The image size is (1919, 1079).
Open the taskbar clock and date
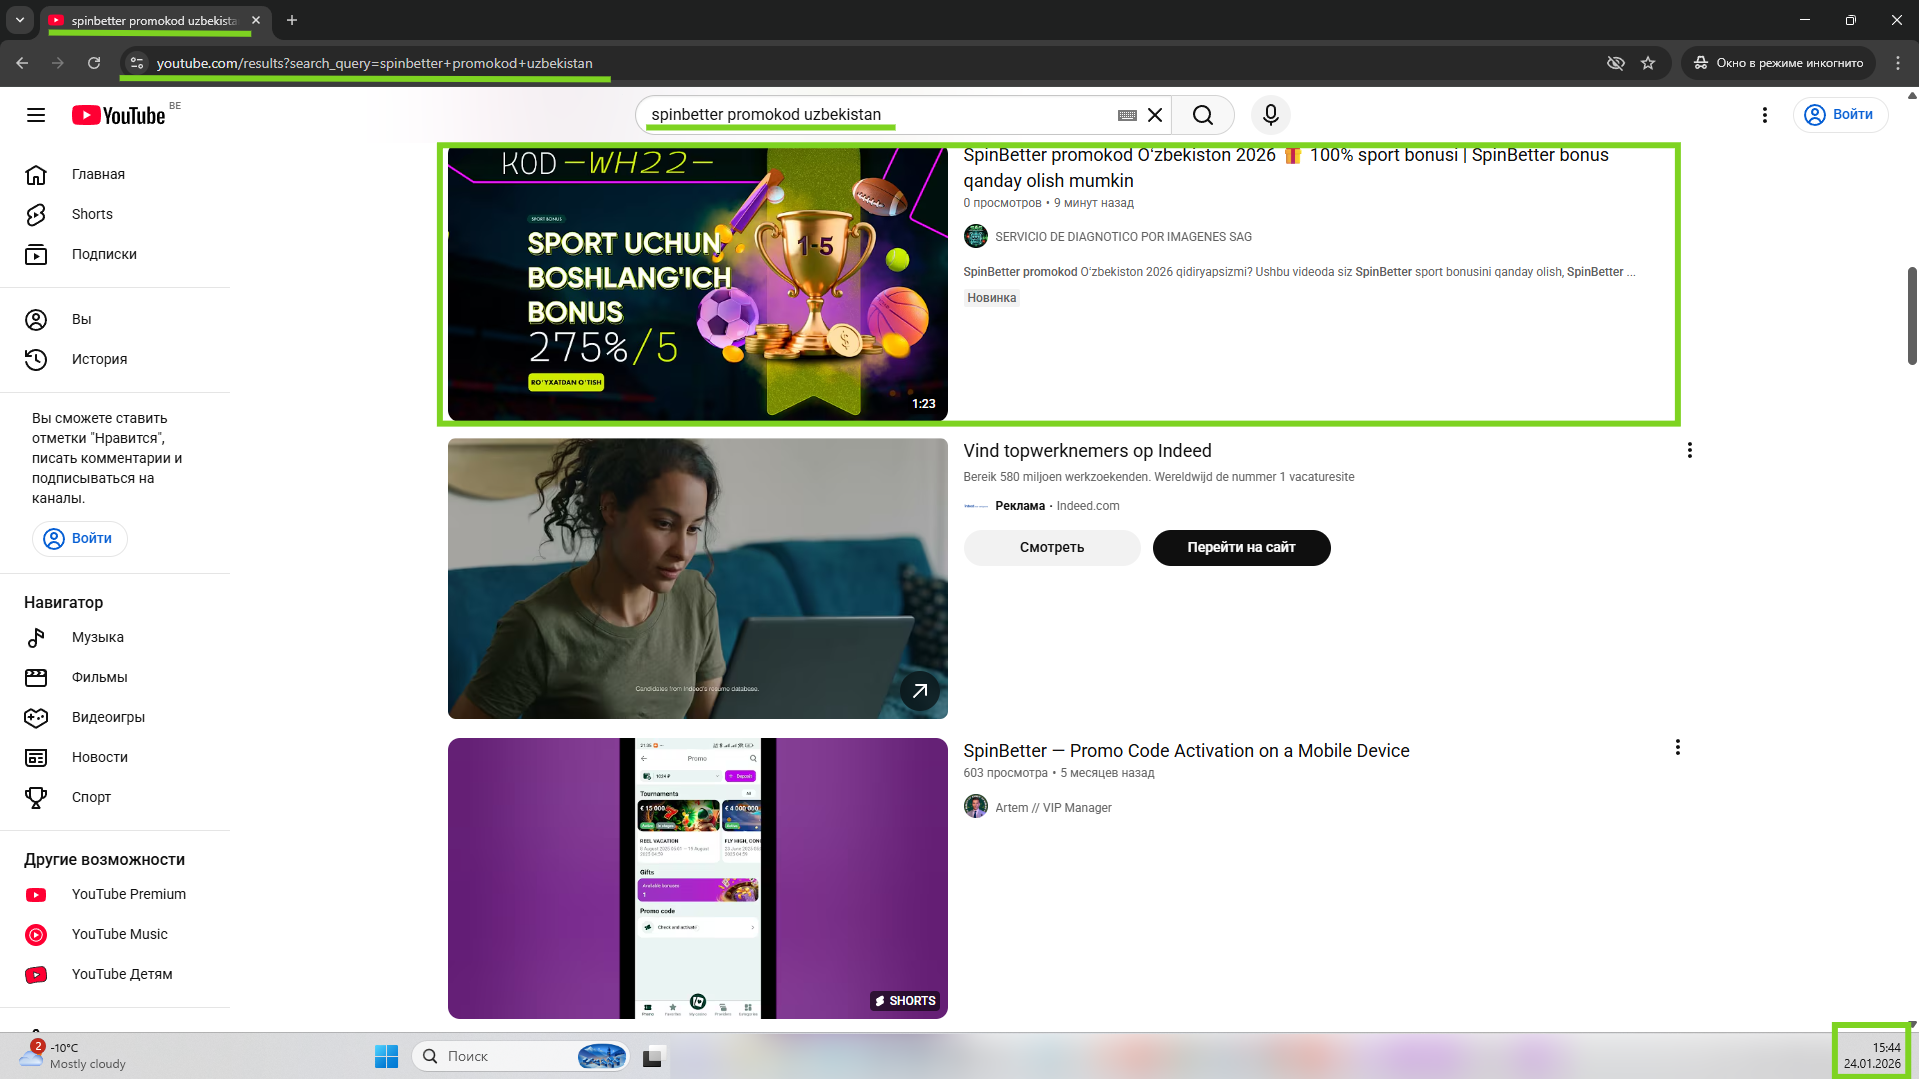[x=1872, y=1056]
